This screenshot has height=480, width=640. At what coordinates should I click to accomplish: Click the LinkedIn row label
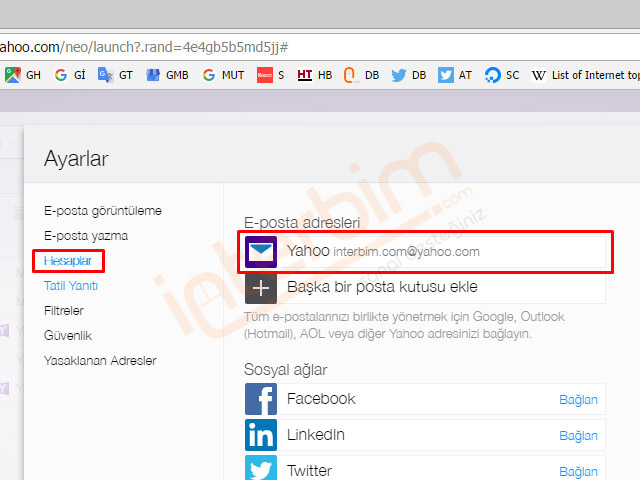(x=316, y=435)
